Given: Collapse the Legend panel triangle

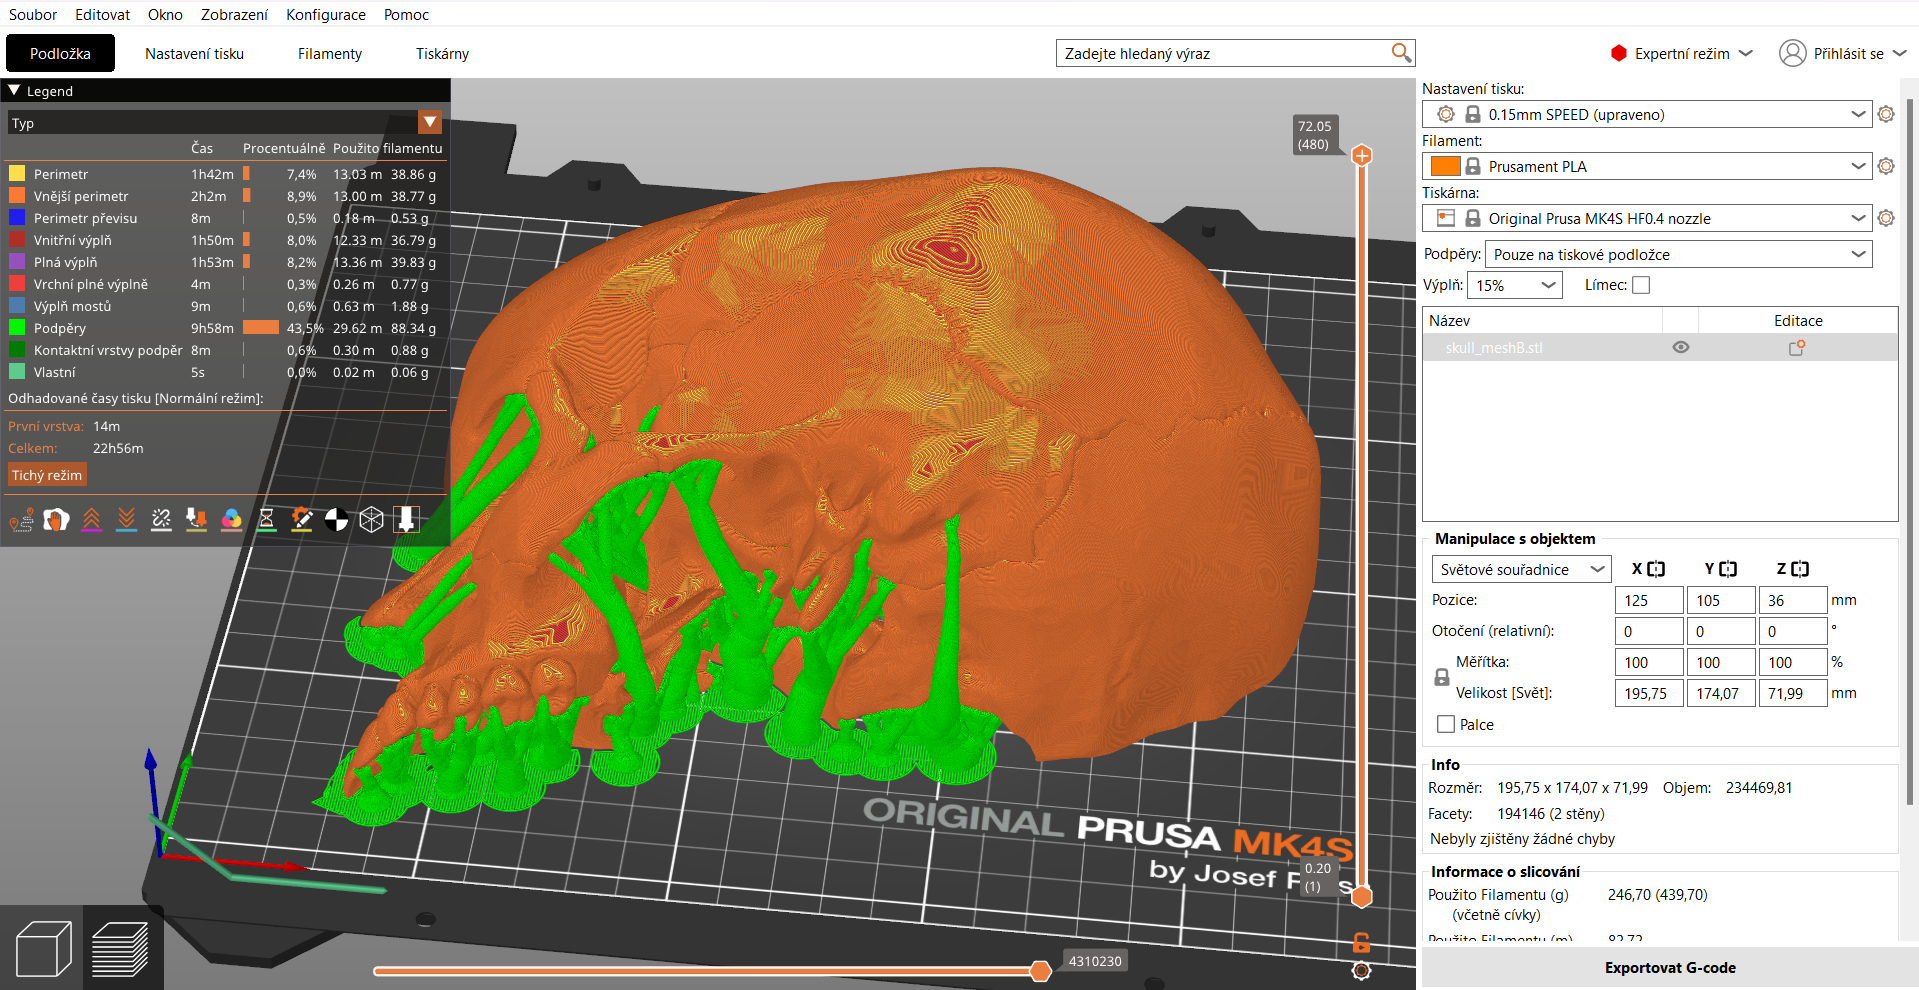Looking at the screenshot, I should point(14,90).
